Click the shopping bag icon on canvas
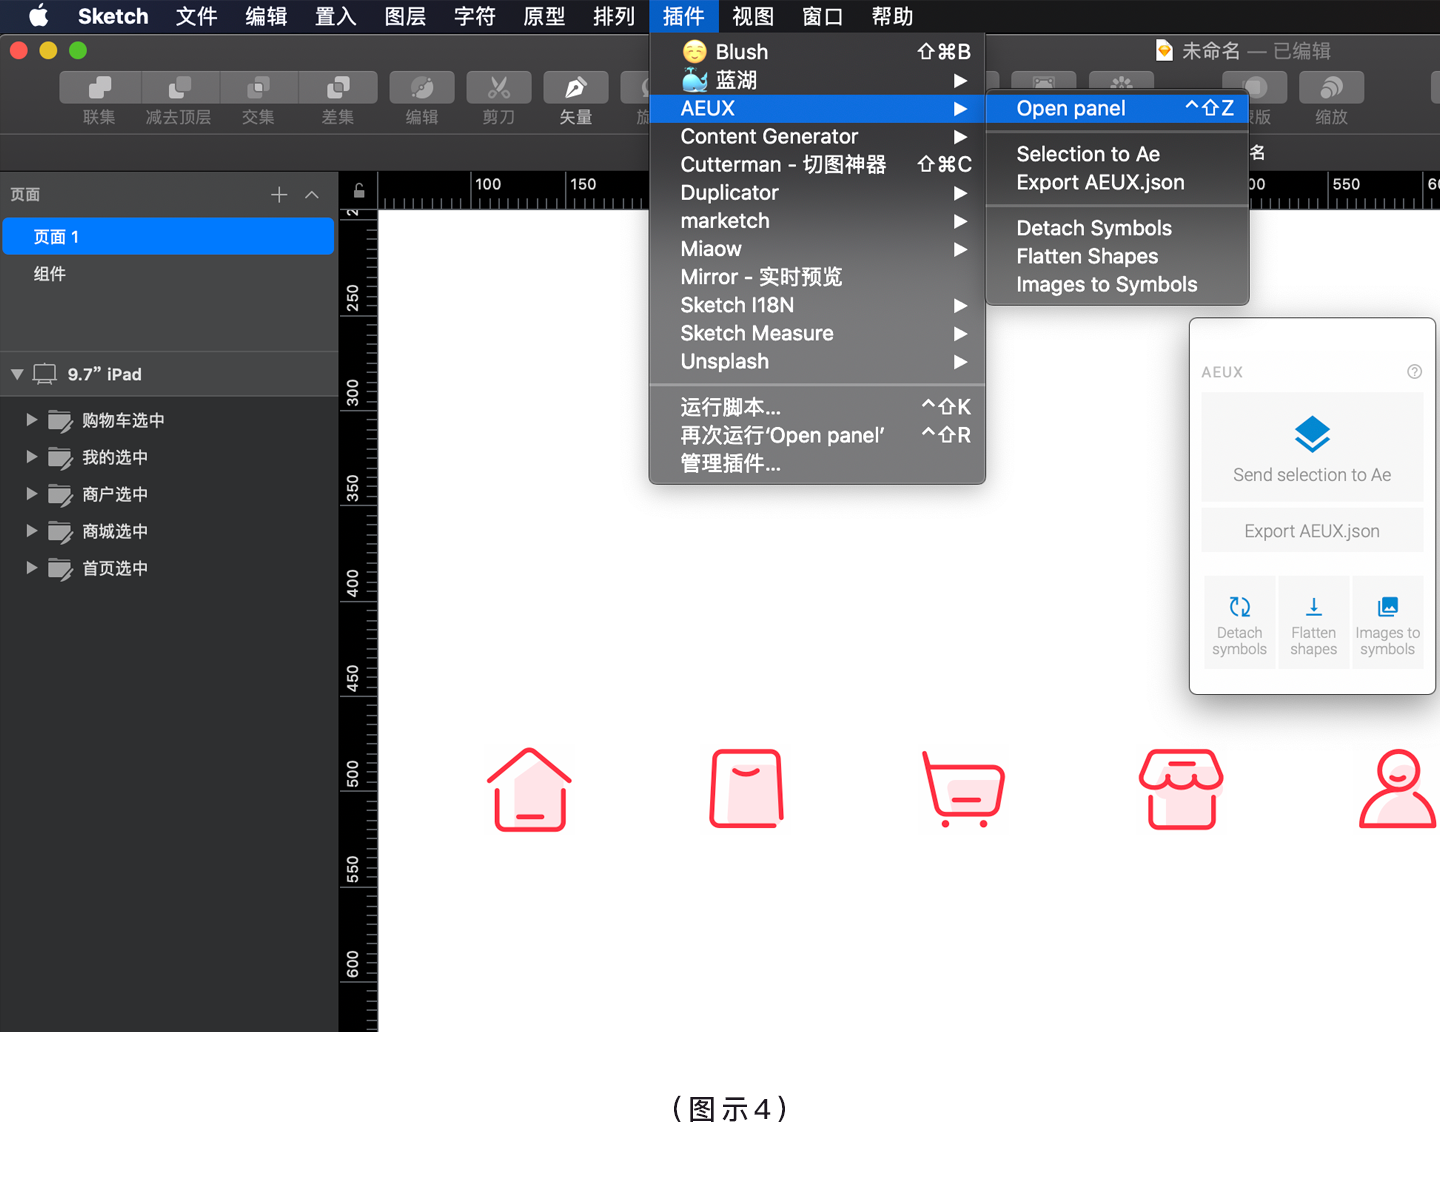The image size is (1440, 1194). pos(746,789)
